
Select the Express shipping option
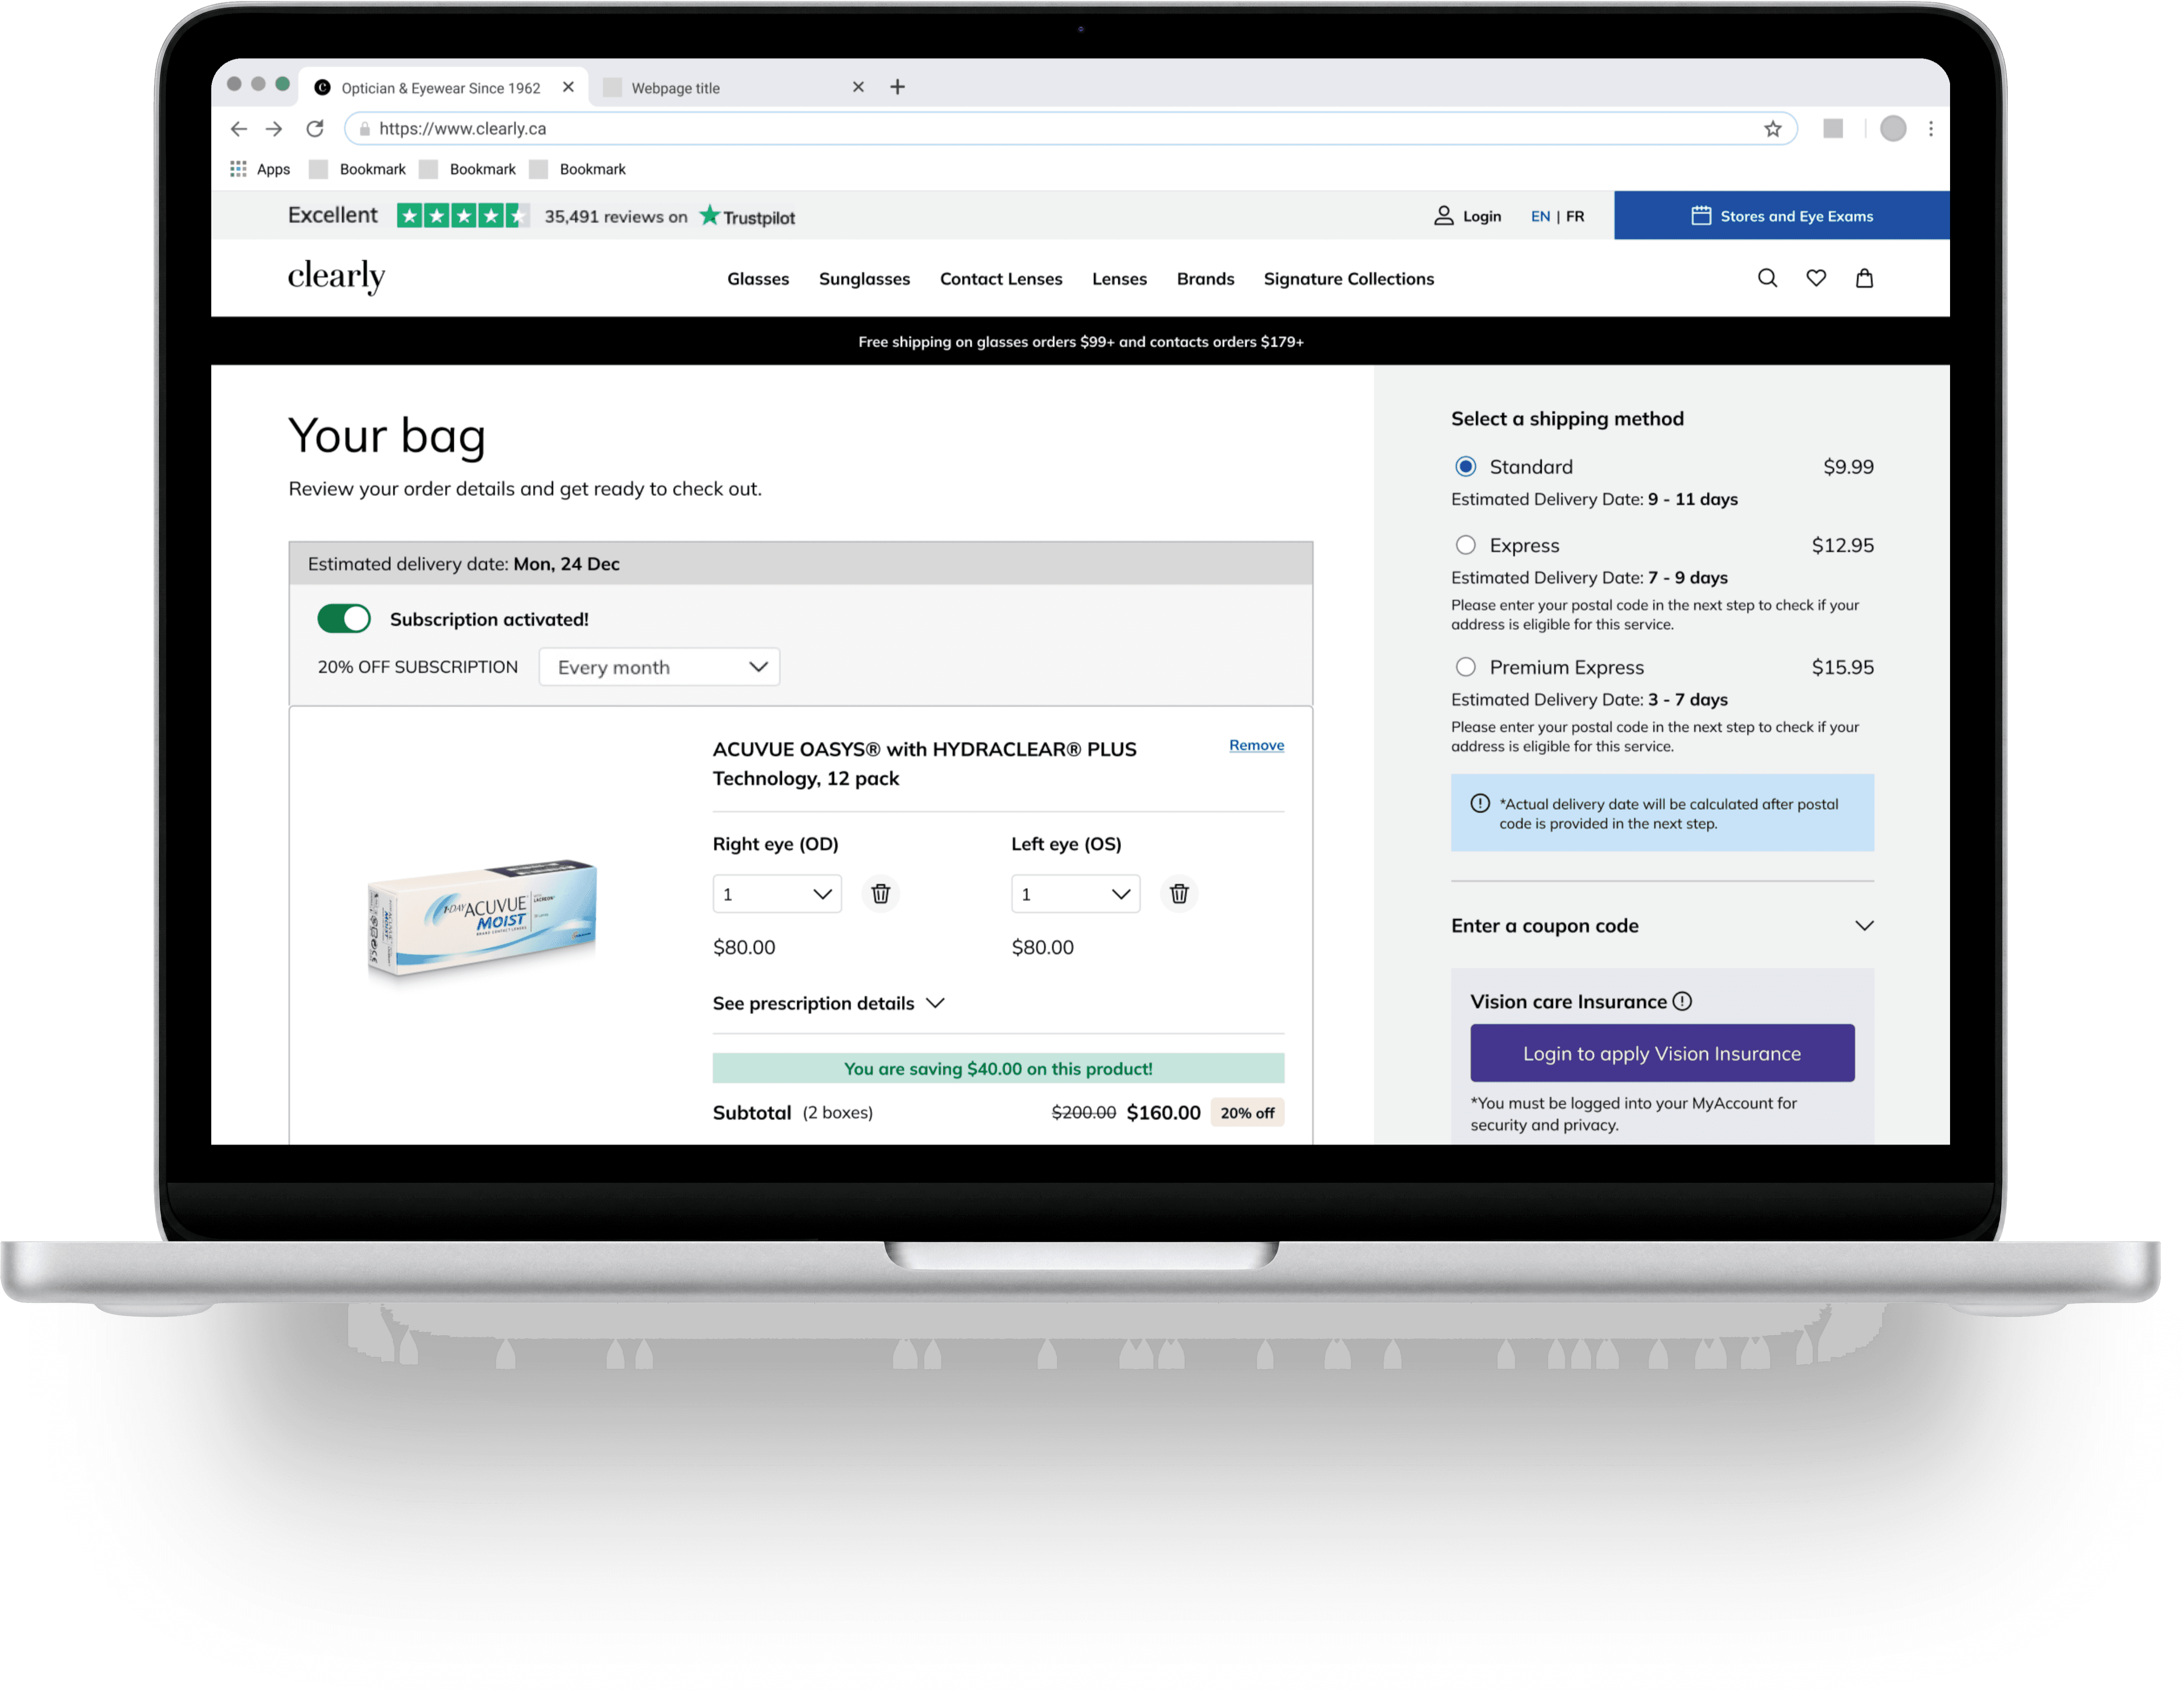[1465, 545]
